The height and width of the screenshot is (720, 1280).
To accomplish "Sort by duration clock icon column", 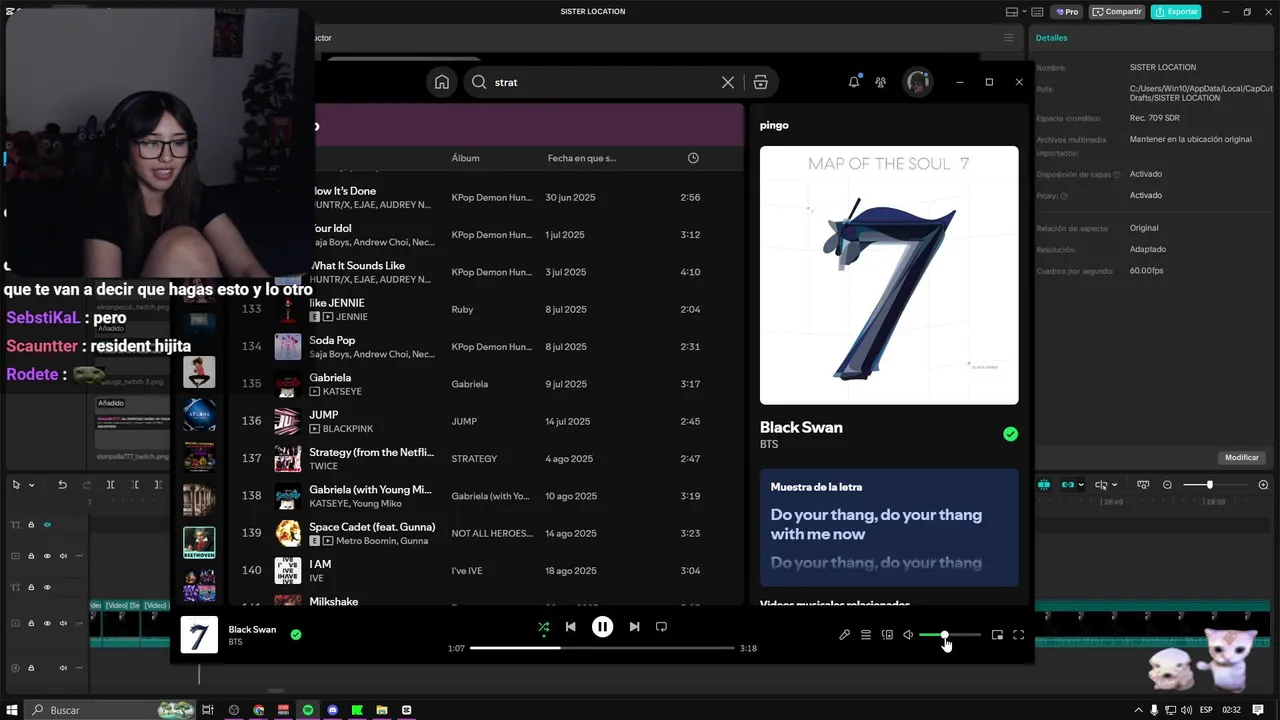I will pos(693,158).
